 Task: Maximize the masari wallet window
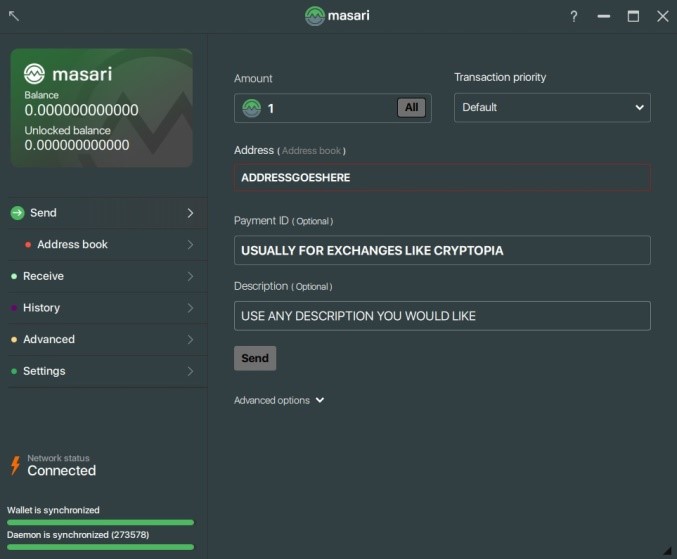pos(633,16)
